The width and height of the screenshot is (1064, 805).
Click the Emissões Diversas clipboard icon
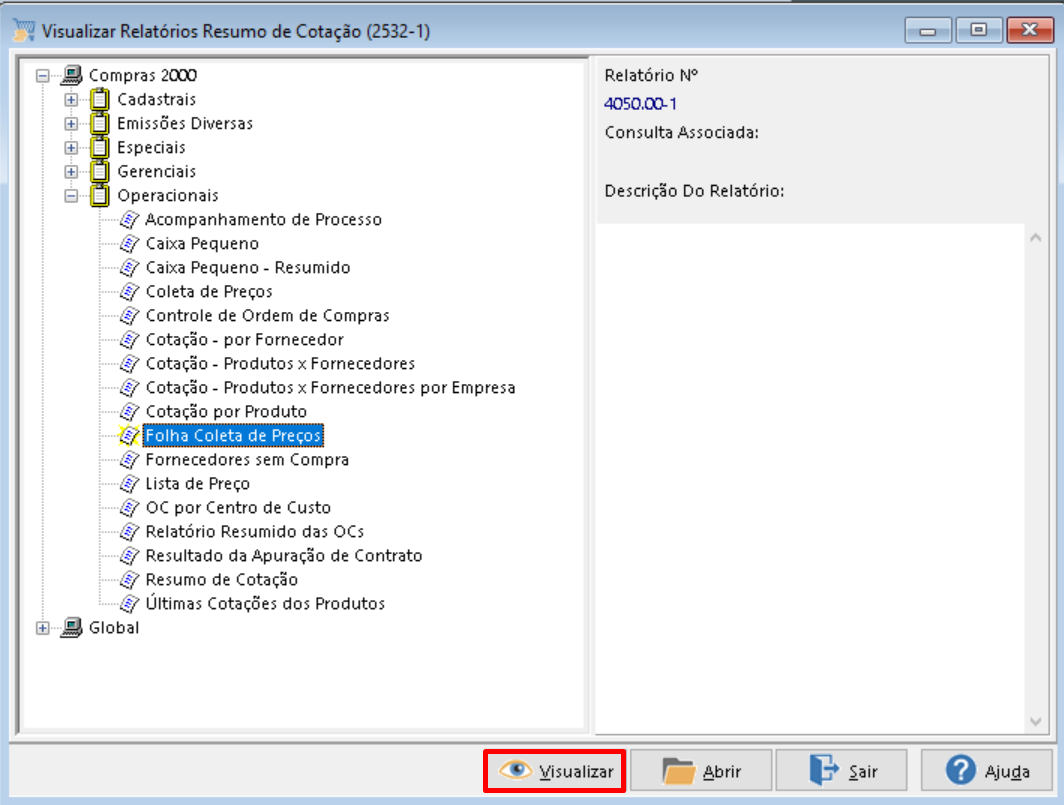tap(100, 123)
